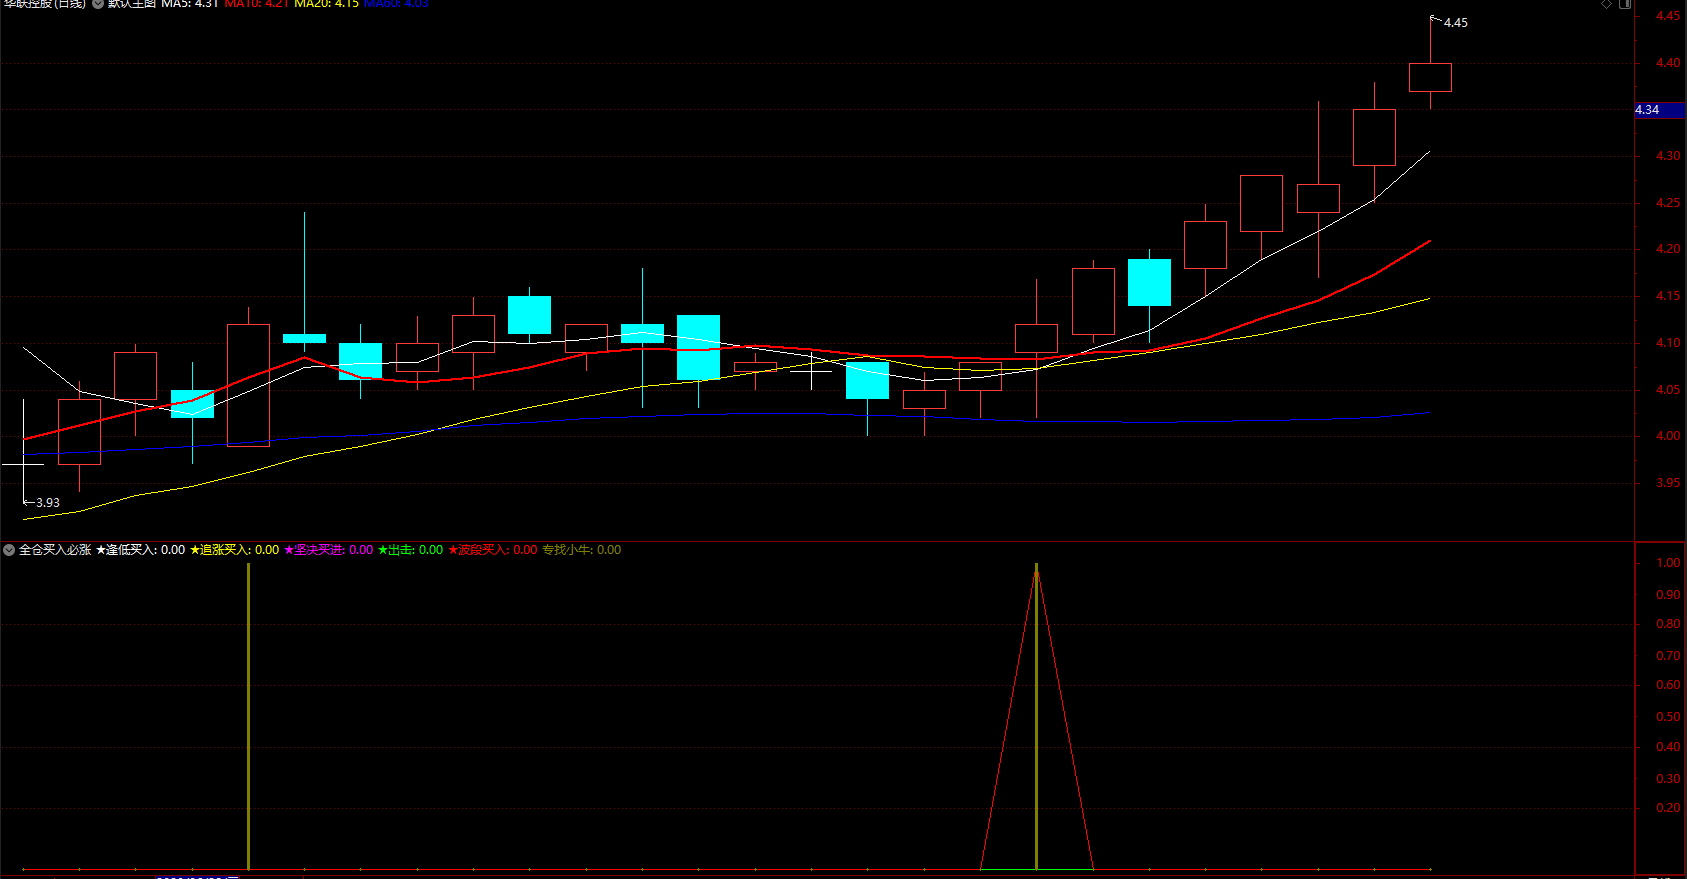Click the 3.93 low price annotation
1687x879 pixels.
(x=47, y=502)
